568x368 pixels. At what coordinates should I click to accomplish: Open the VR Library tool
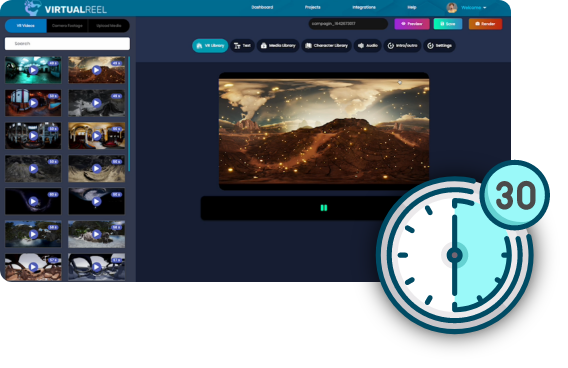(210, 46)
